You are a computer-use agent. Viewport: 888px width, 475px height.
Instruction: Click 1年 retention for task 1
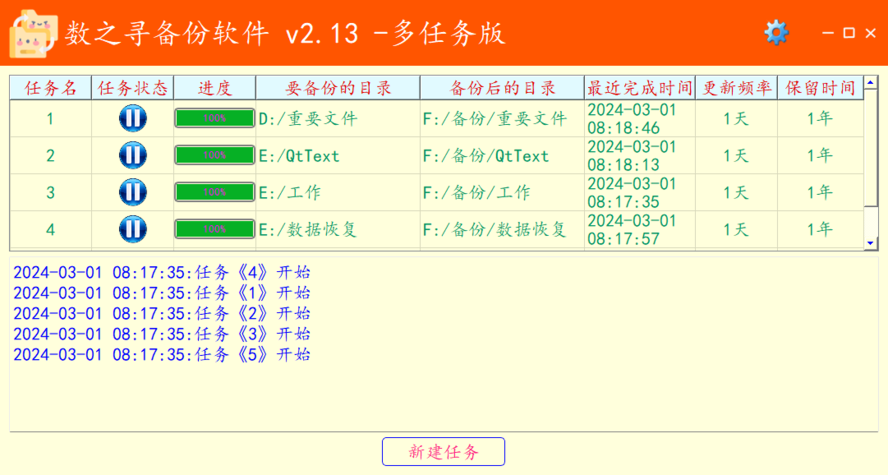click(x=820, y=118)
